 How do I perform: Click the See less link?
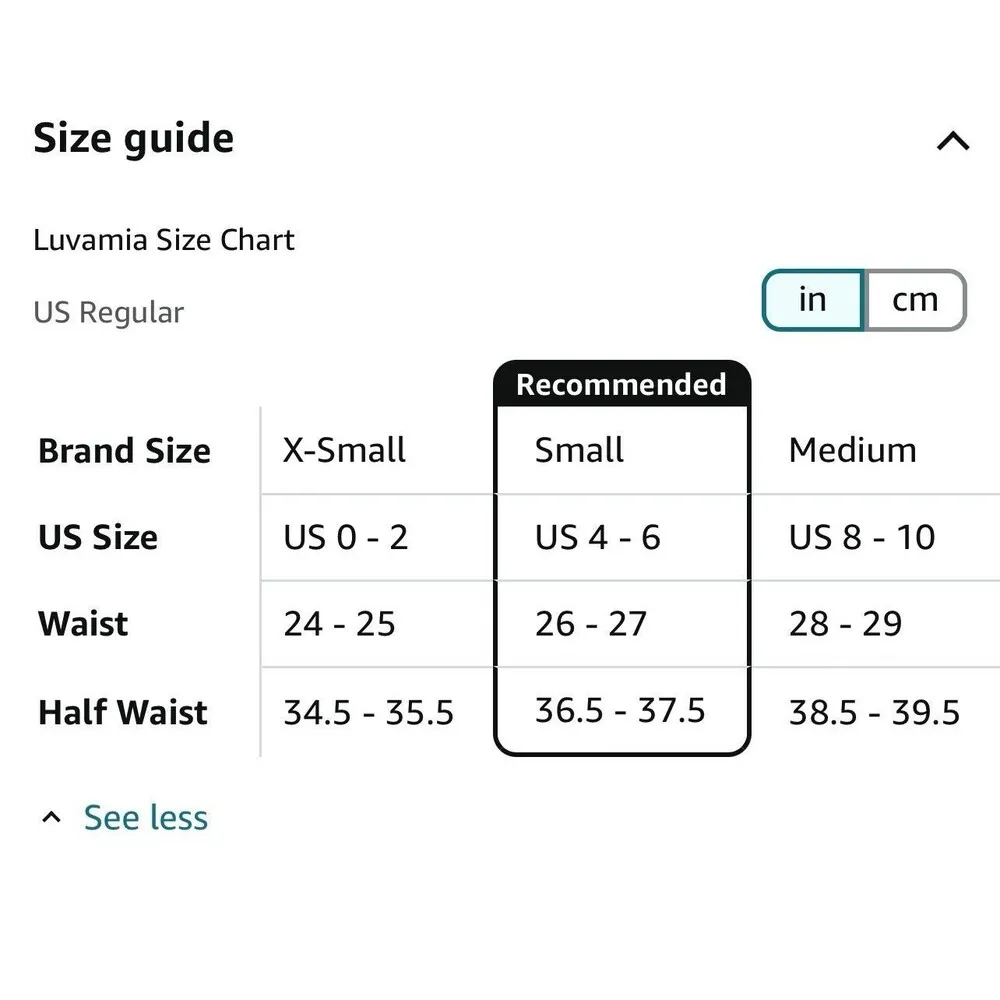pos(146,817)
